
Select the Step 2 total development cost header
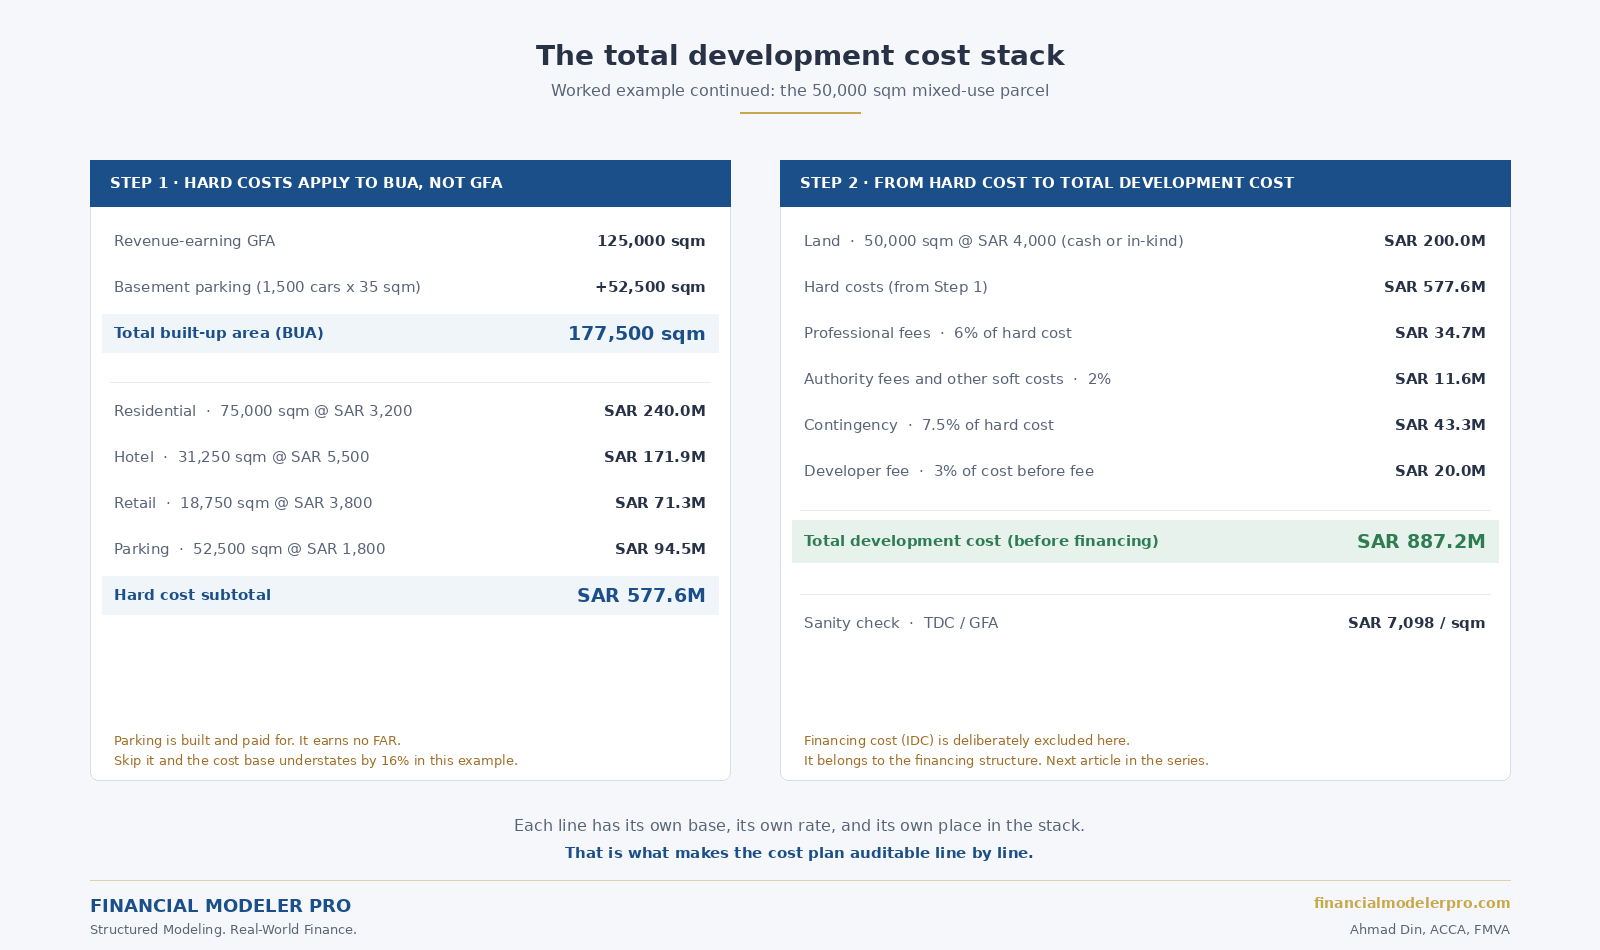[1145, 183]
